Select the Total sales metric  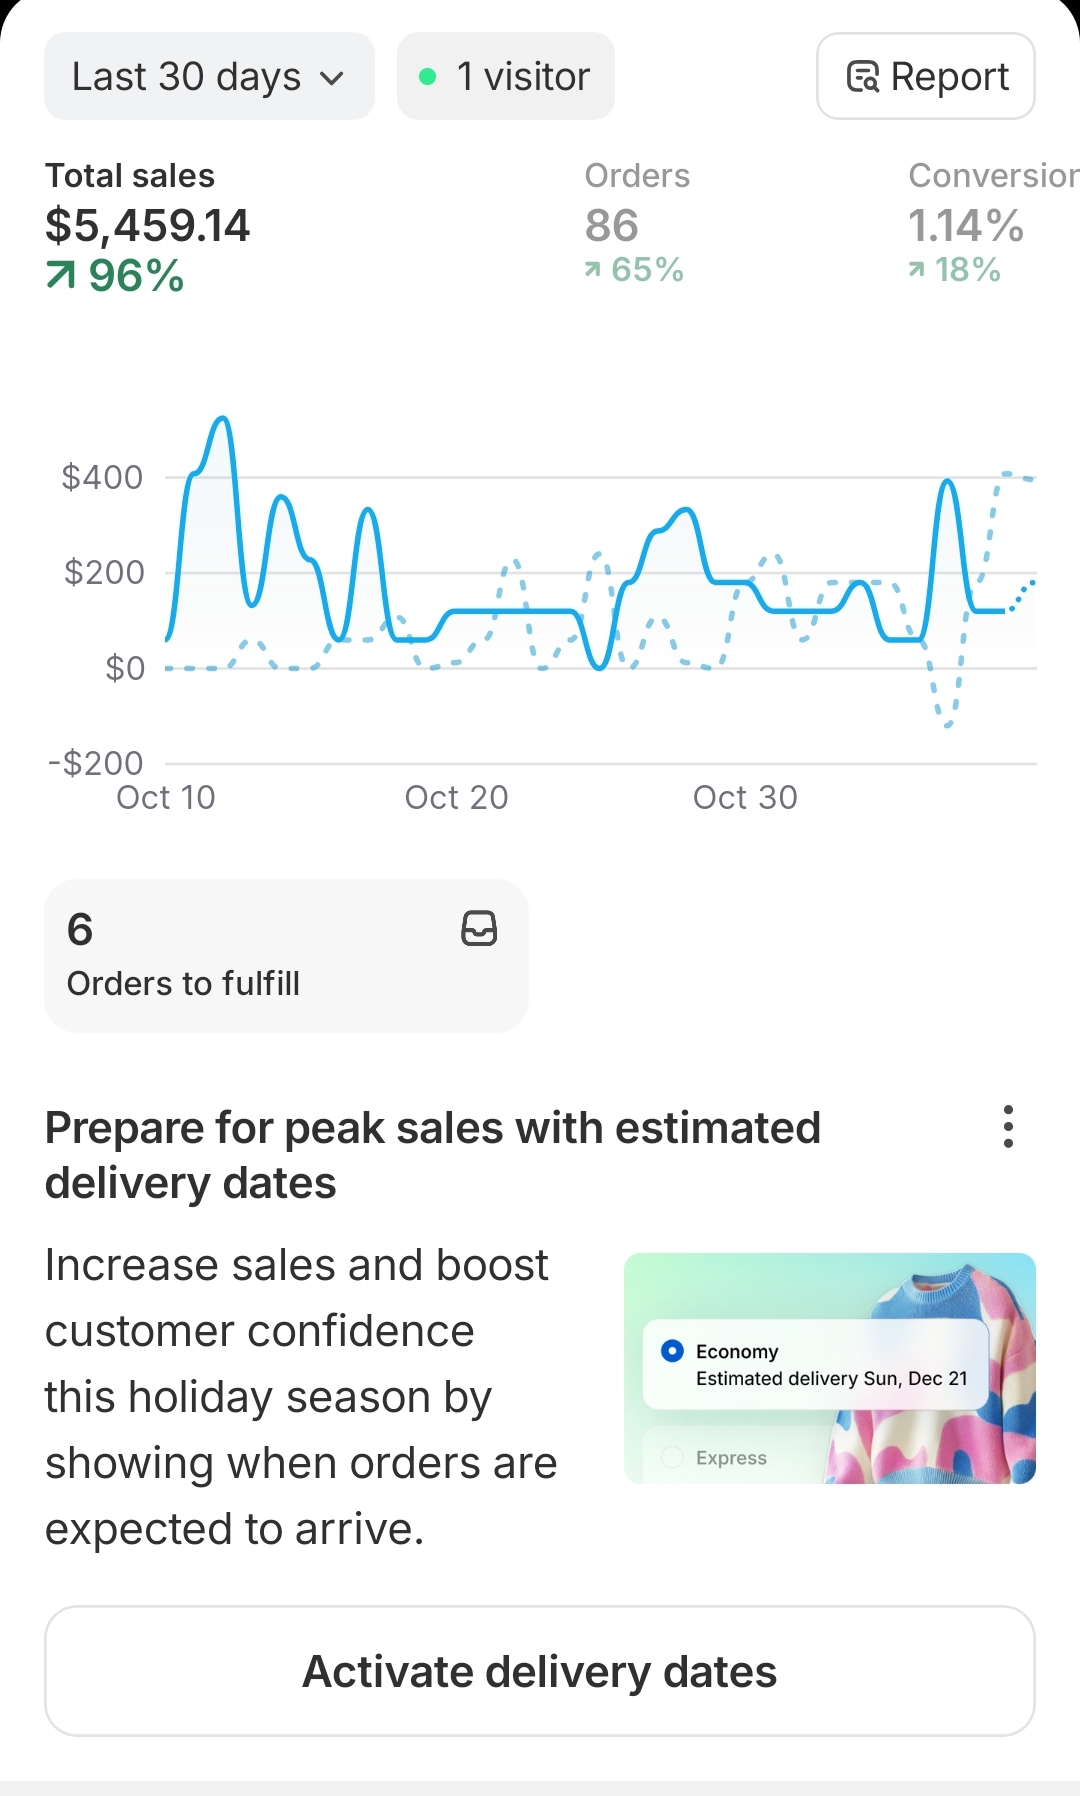(147, 226)
